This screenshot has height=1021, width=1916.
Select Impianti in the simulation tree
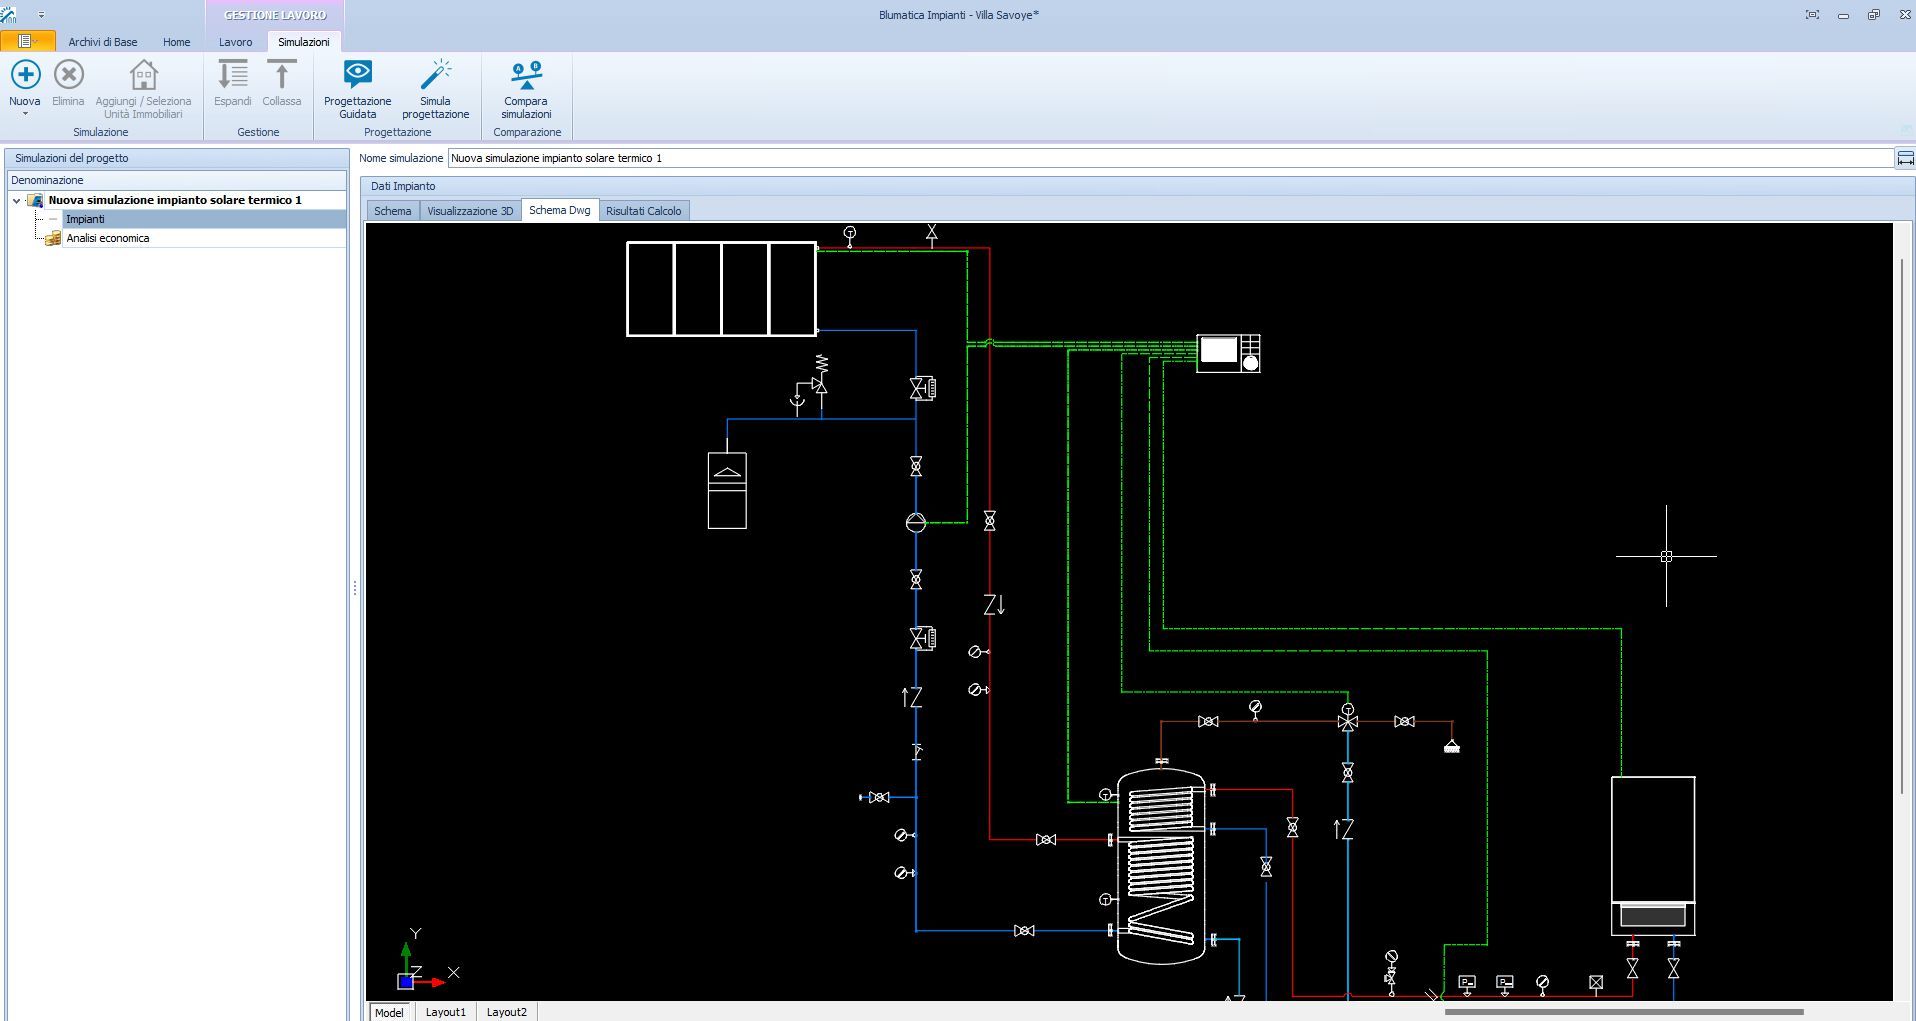[x=85, y=219]
